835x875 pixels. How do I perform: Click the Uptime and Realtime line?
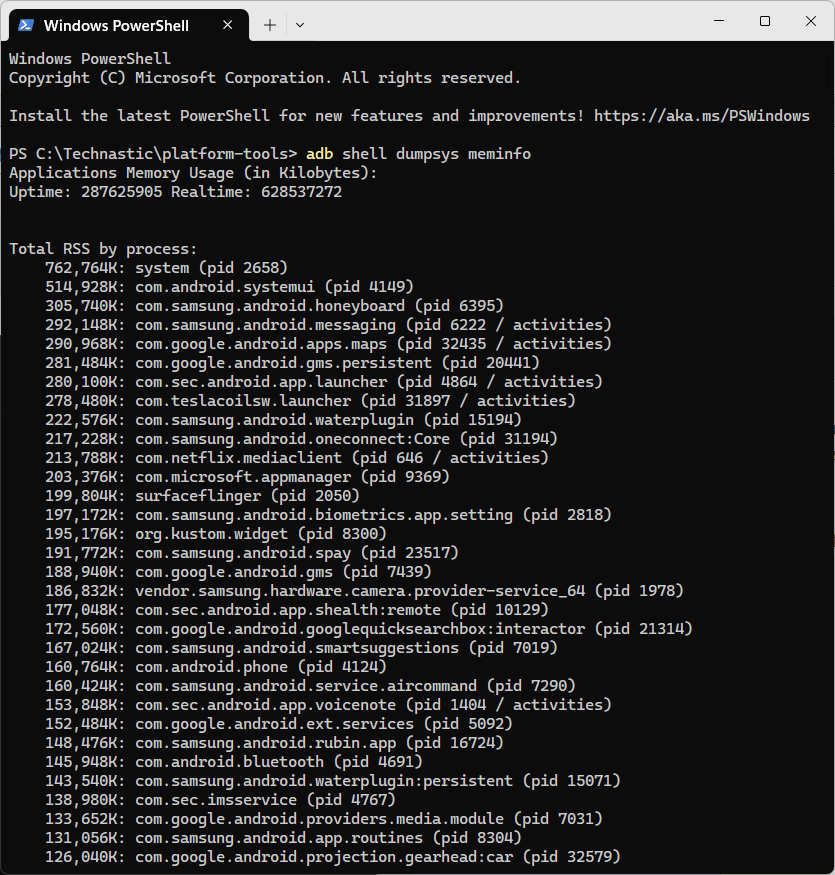(x=175, y=192)
